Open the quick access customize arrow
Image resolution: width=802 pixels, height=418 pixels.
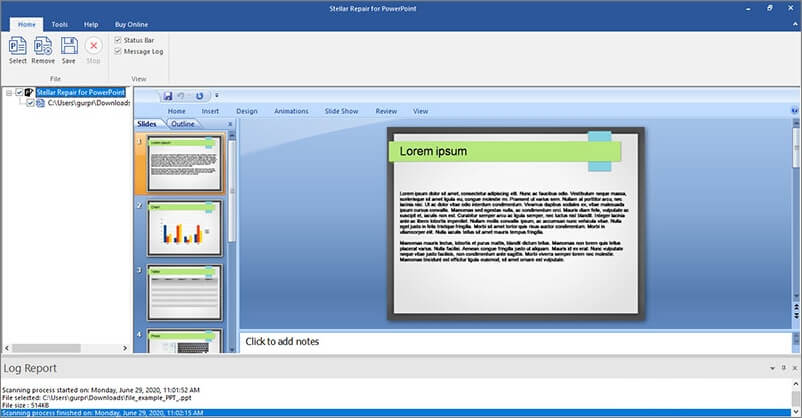[x=217, y=96]
